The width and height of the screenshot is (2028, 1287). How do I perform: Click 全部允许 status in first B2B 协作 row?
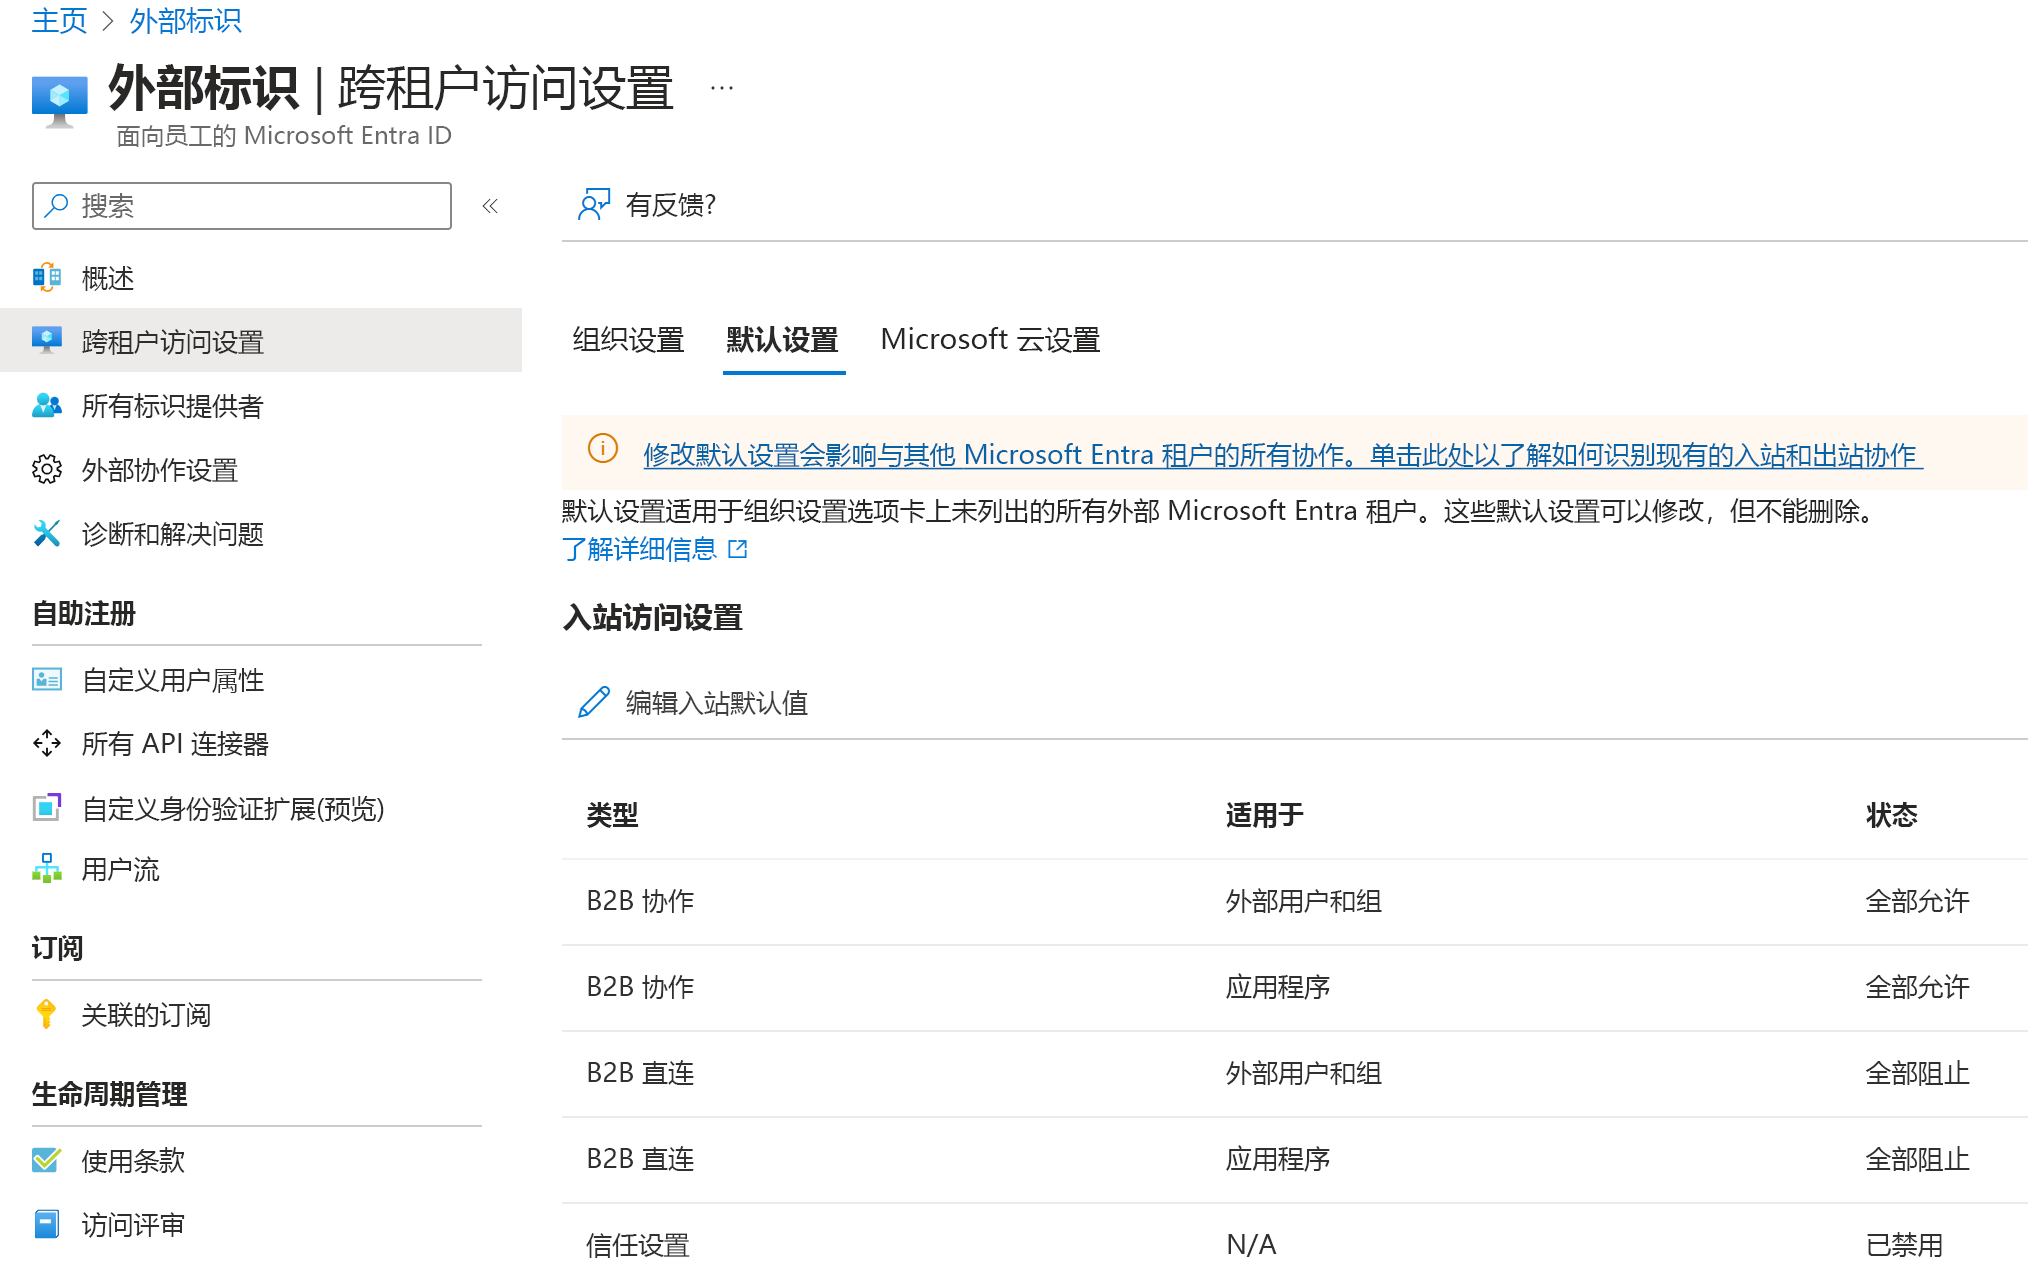1917,901
